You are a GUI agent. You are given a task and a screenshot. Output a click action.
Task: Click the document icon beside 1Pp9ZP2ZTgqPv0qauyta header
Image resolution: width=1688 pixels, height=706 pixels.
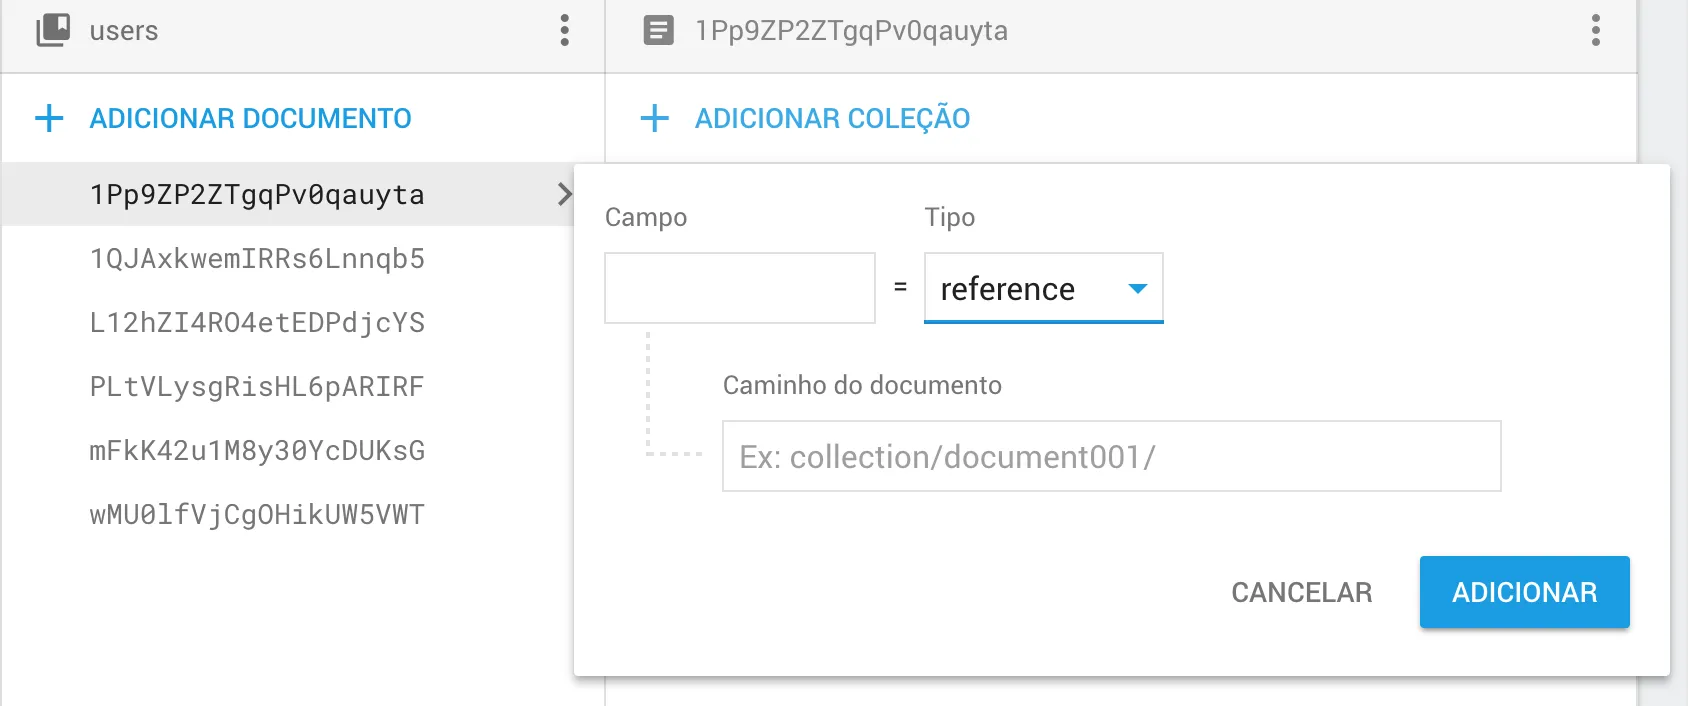658,31
